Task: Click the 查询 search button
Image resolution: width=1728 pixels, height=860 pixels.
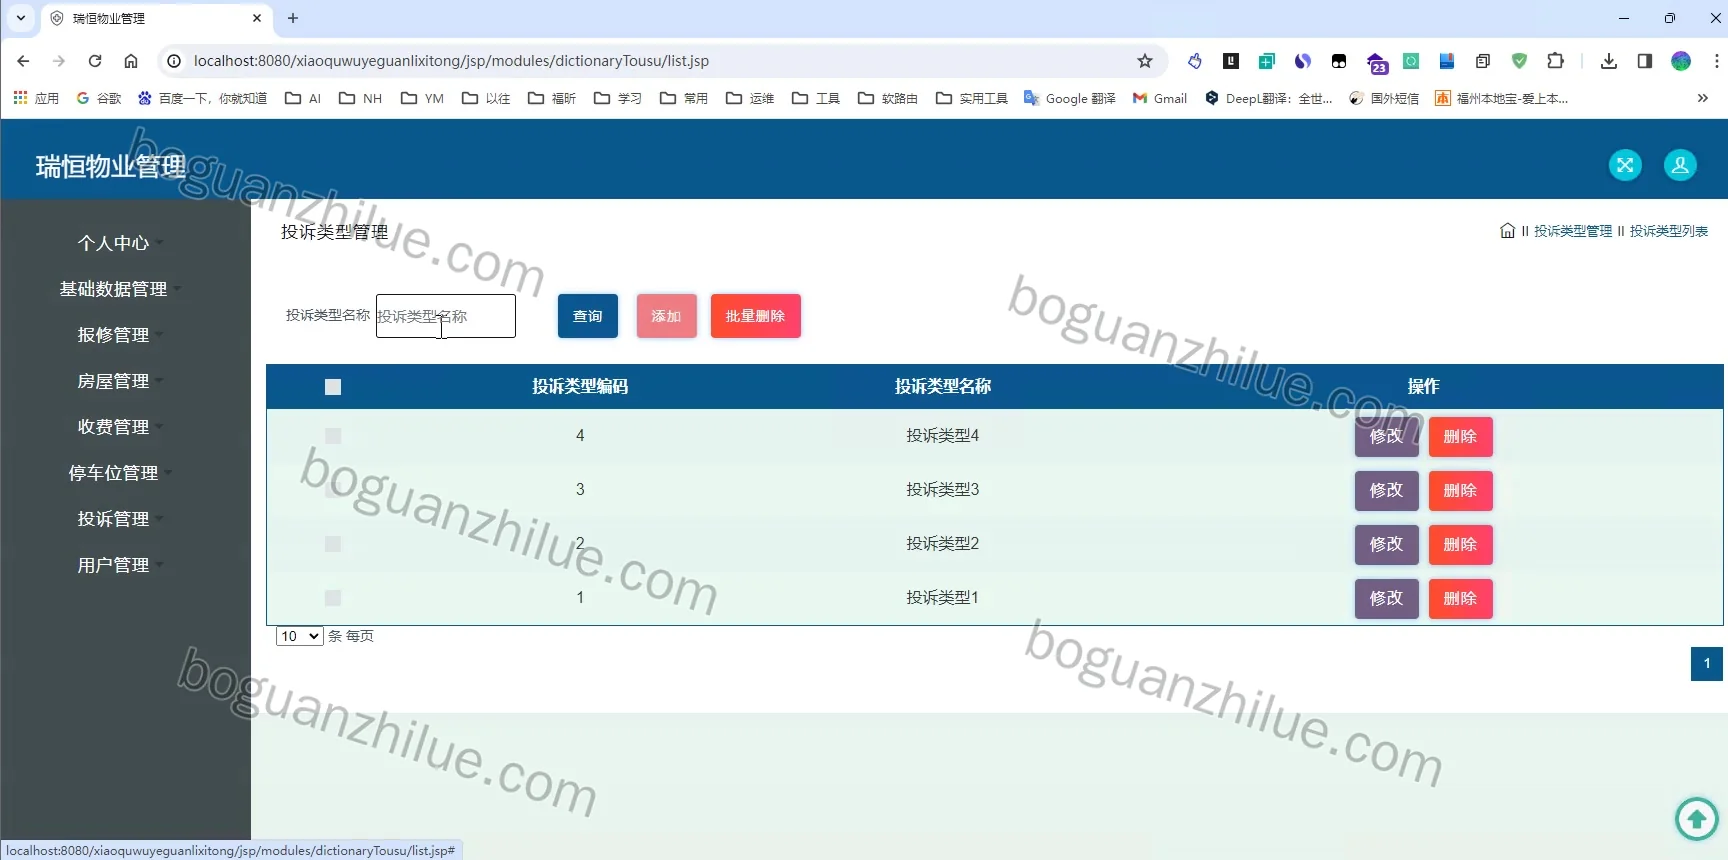Action: coord(588,316)
